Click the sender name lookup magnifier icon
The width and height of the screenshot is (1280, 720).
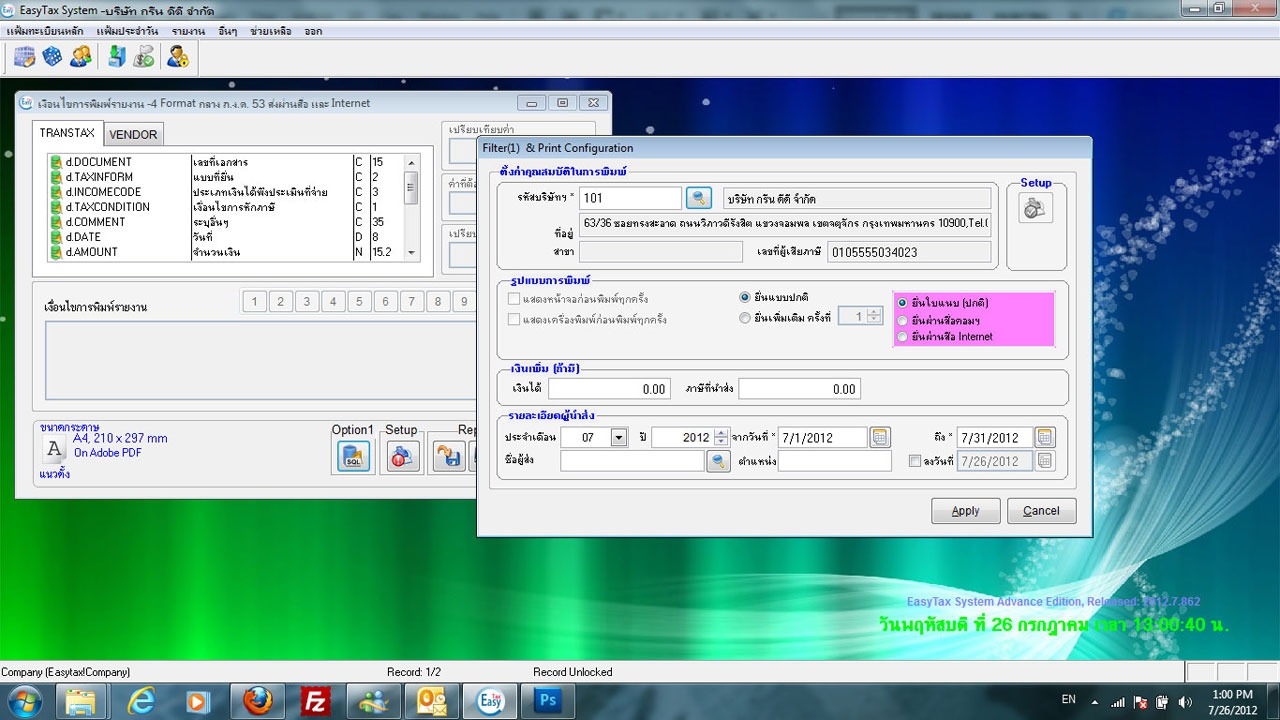click(718, 461)
